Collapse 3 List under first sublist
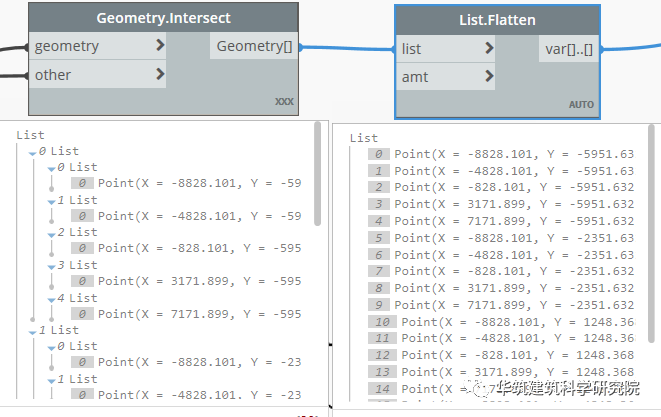The width and height of the screenshot is (661, 417). pos(51,267)
